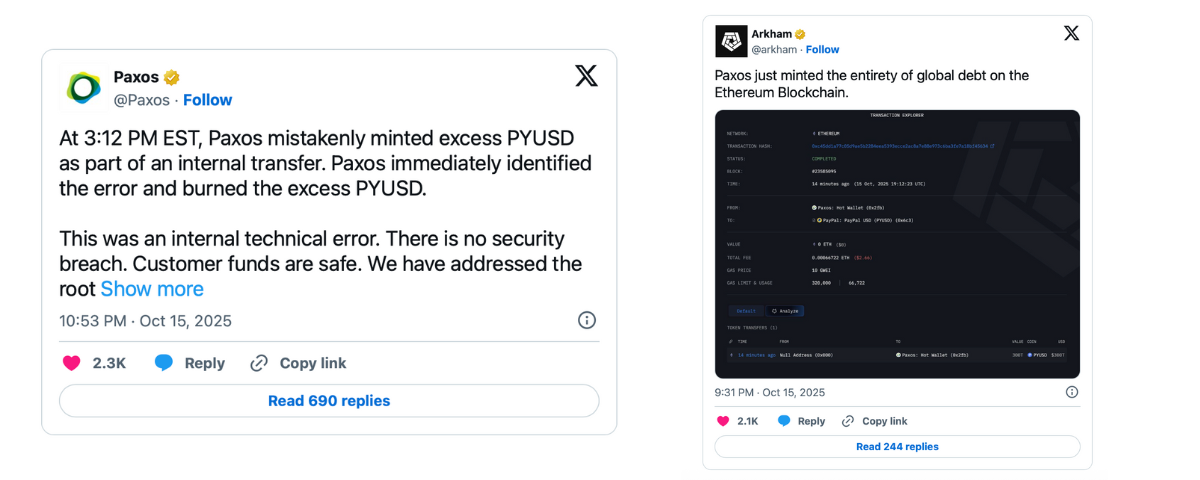1200x480 pixels.
Task: Expand Paxos tweet with Show more
Action: point(152,289)
